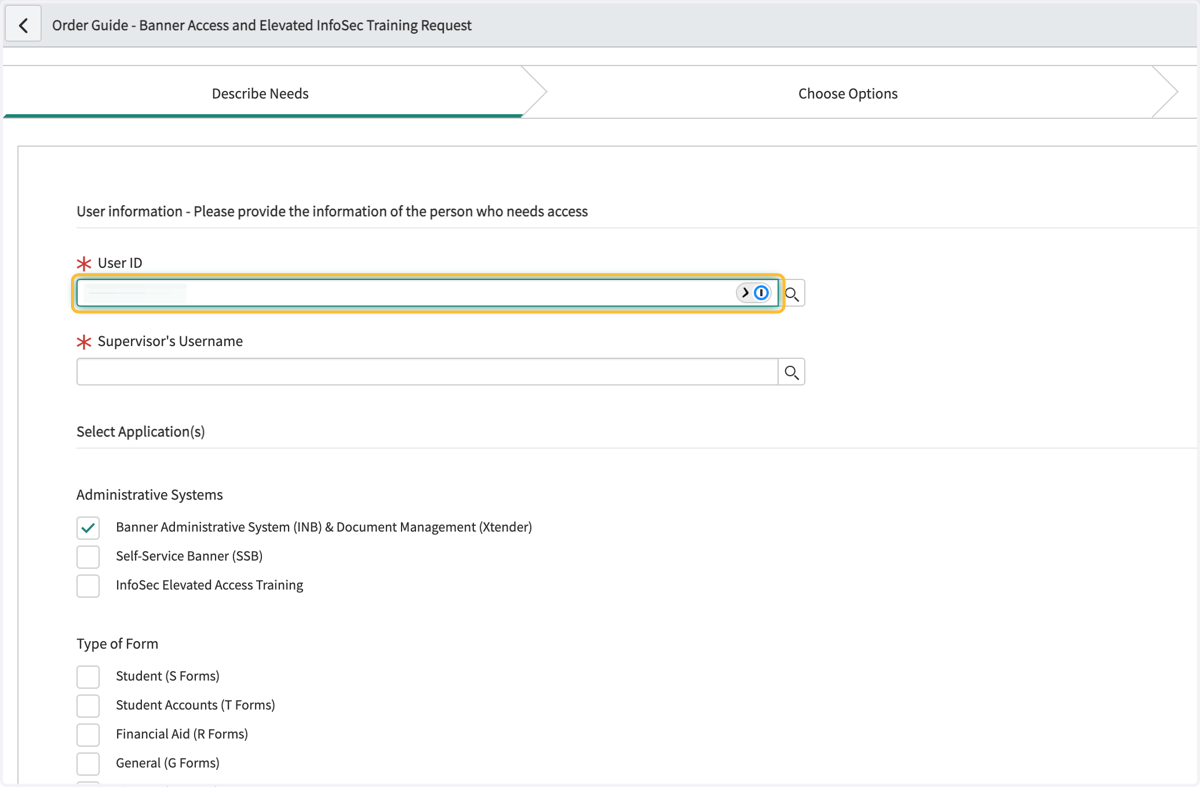The height and width of the screenshot is (787, 1200).
Task: Enable InfoSec Elevated Access Training checkbox
Action: point(88,585)
